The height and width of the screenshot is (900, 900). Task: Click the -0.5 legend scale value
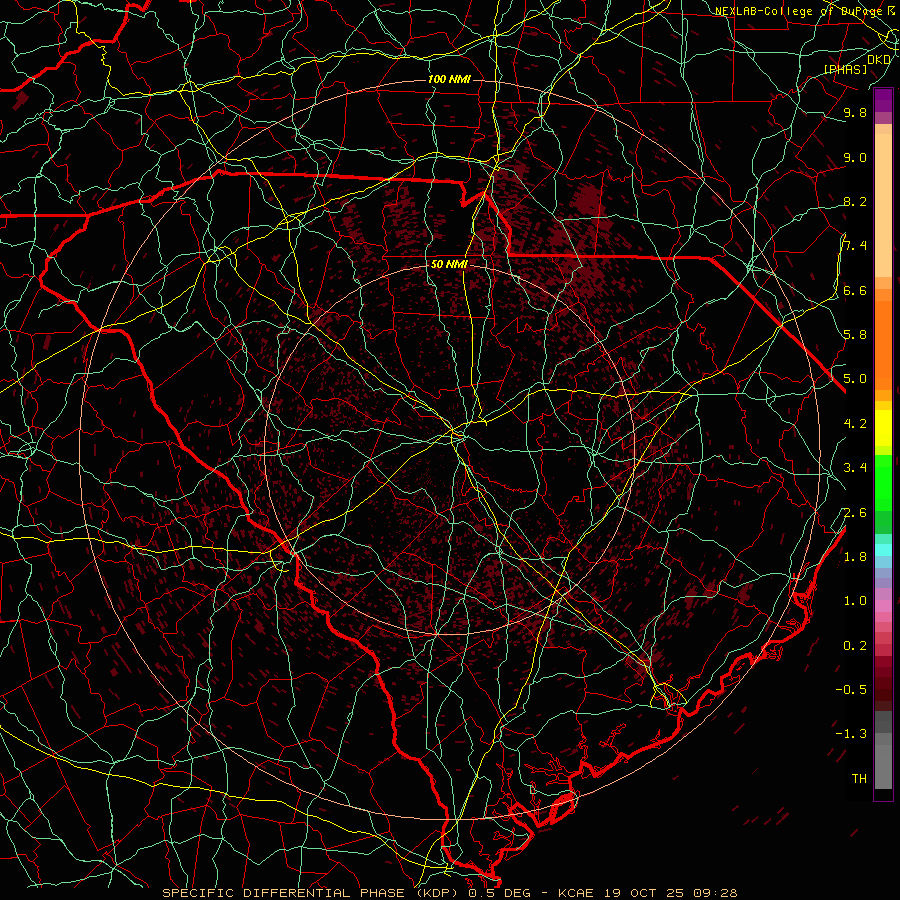851,690
